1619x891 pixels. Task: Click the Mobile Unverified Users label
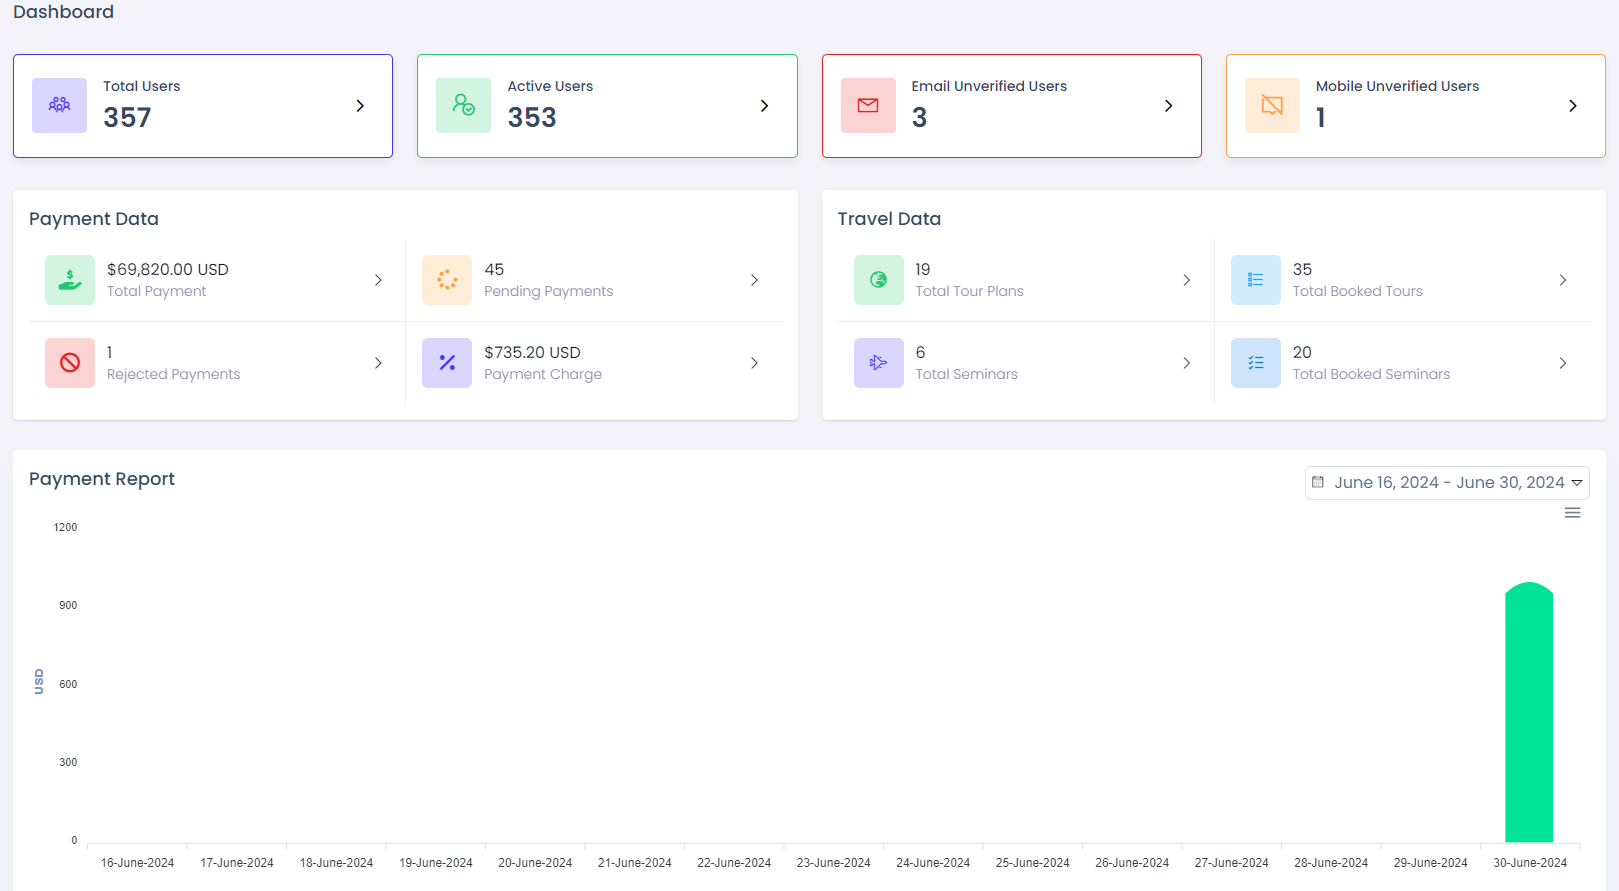tap(1397, 86)
